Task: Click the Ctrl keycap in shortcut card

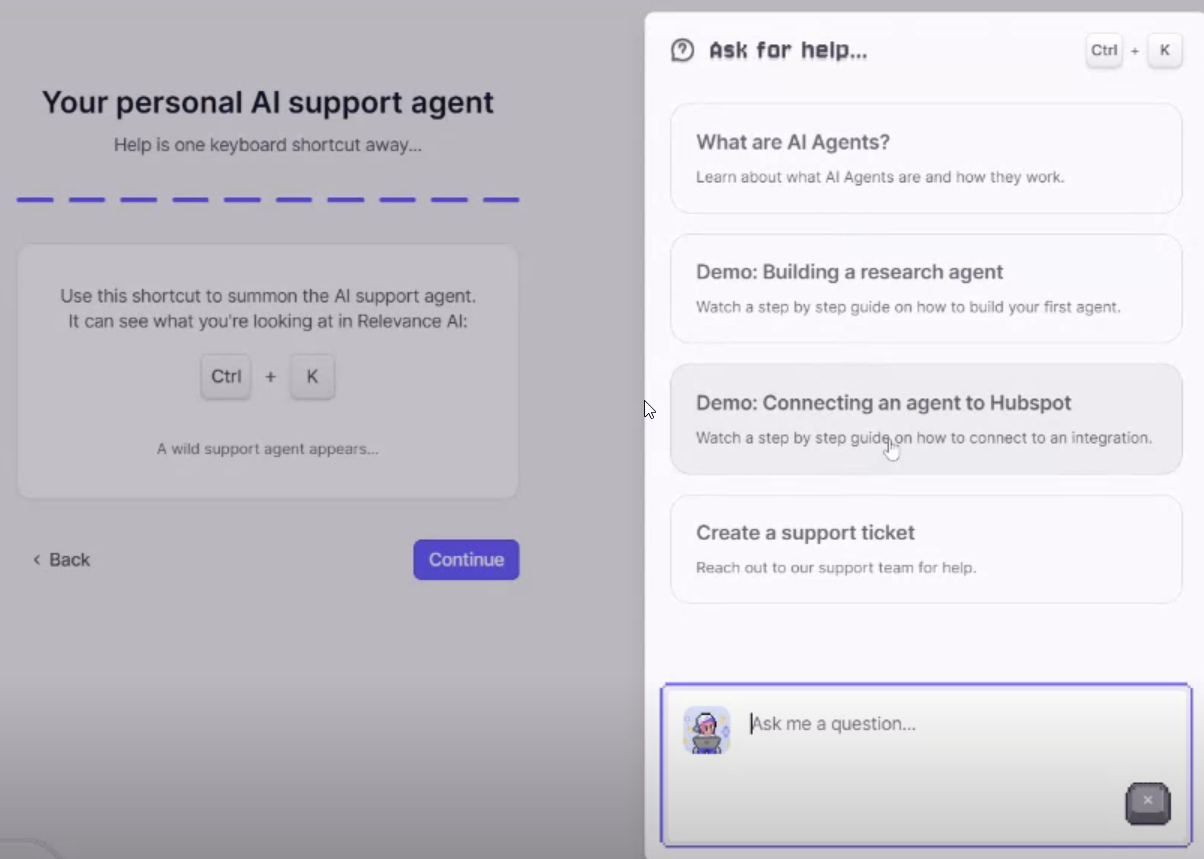Action: click(x=225, y=377)
